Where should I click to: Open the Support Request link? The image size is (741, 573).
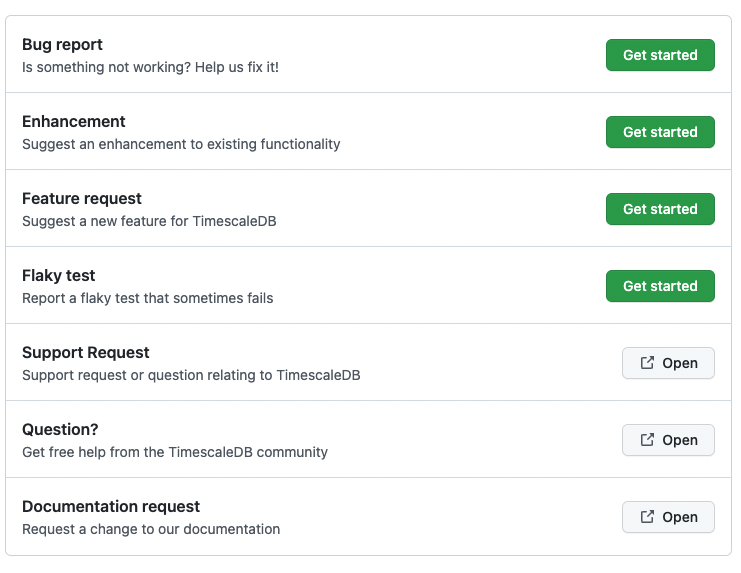668,363
